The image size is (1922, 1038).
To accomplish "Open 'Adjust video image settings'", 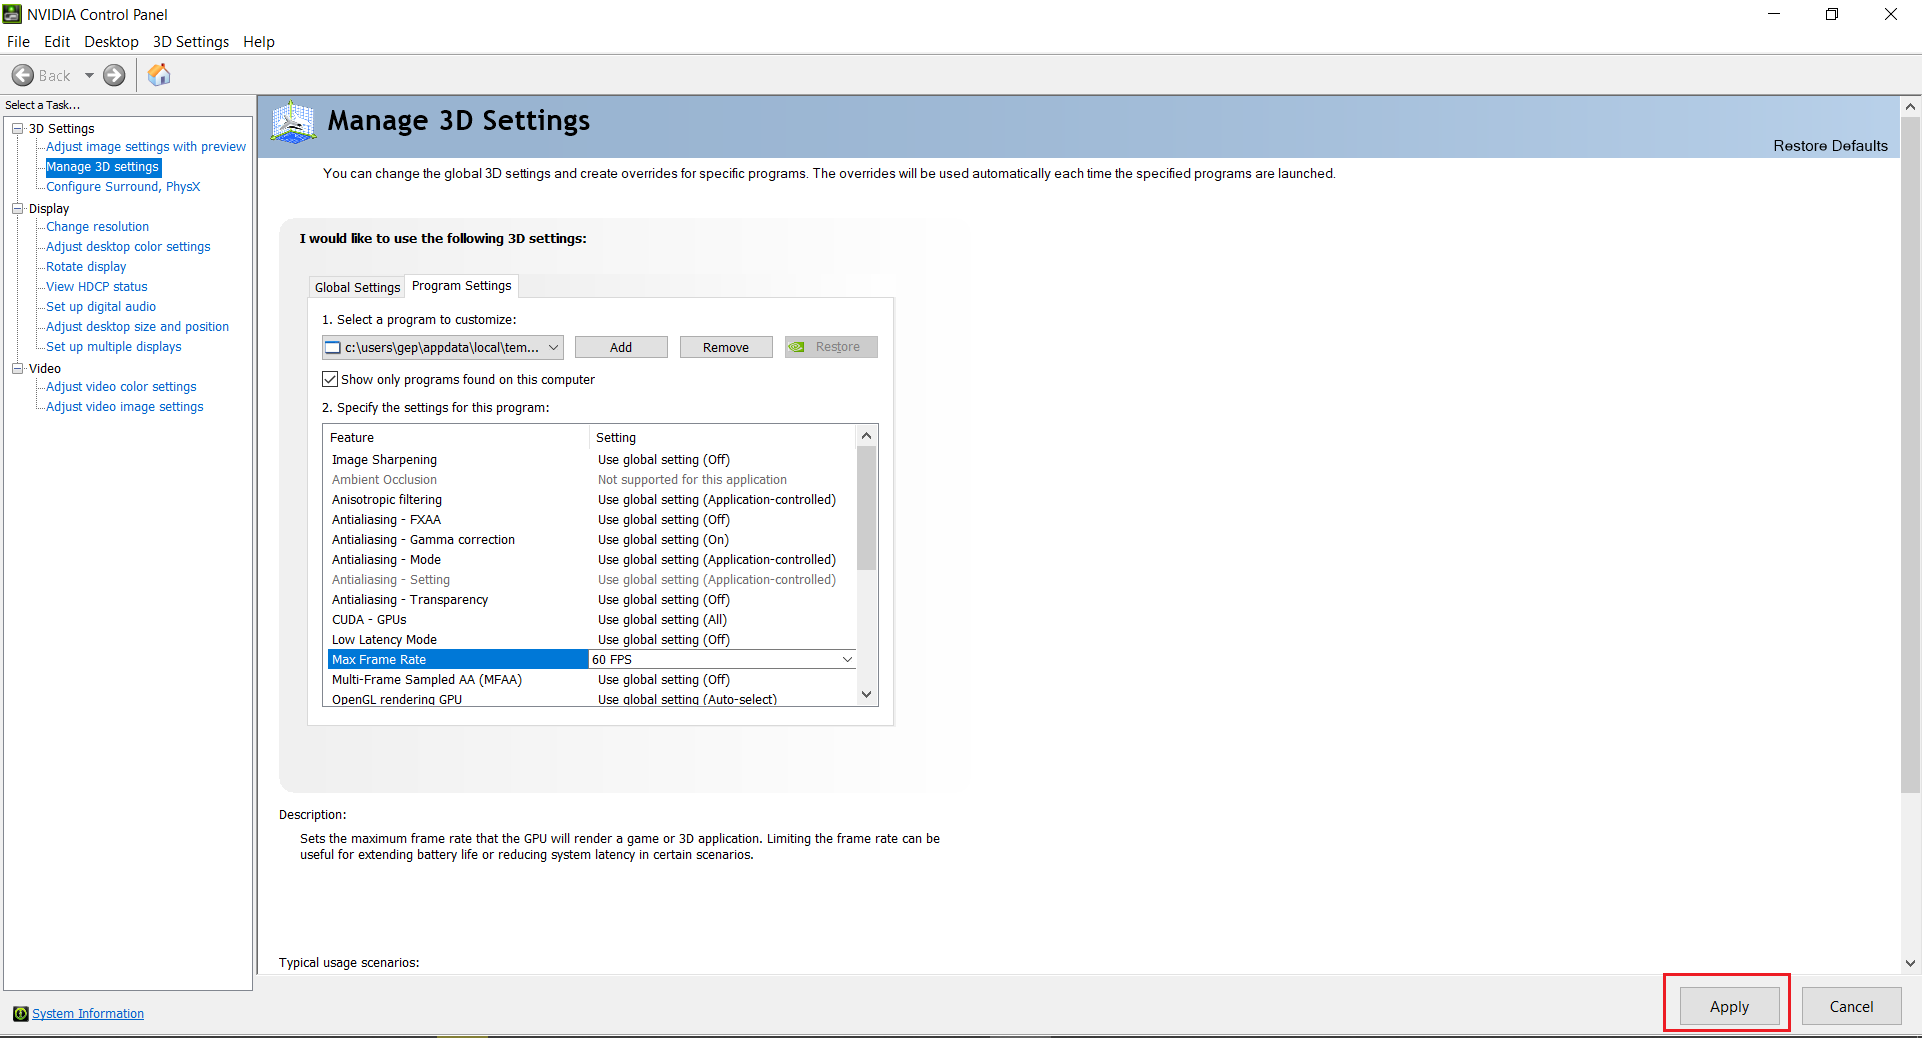I will 124,407.
